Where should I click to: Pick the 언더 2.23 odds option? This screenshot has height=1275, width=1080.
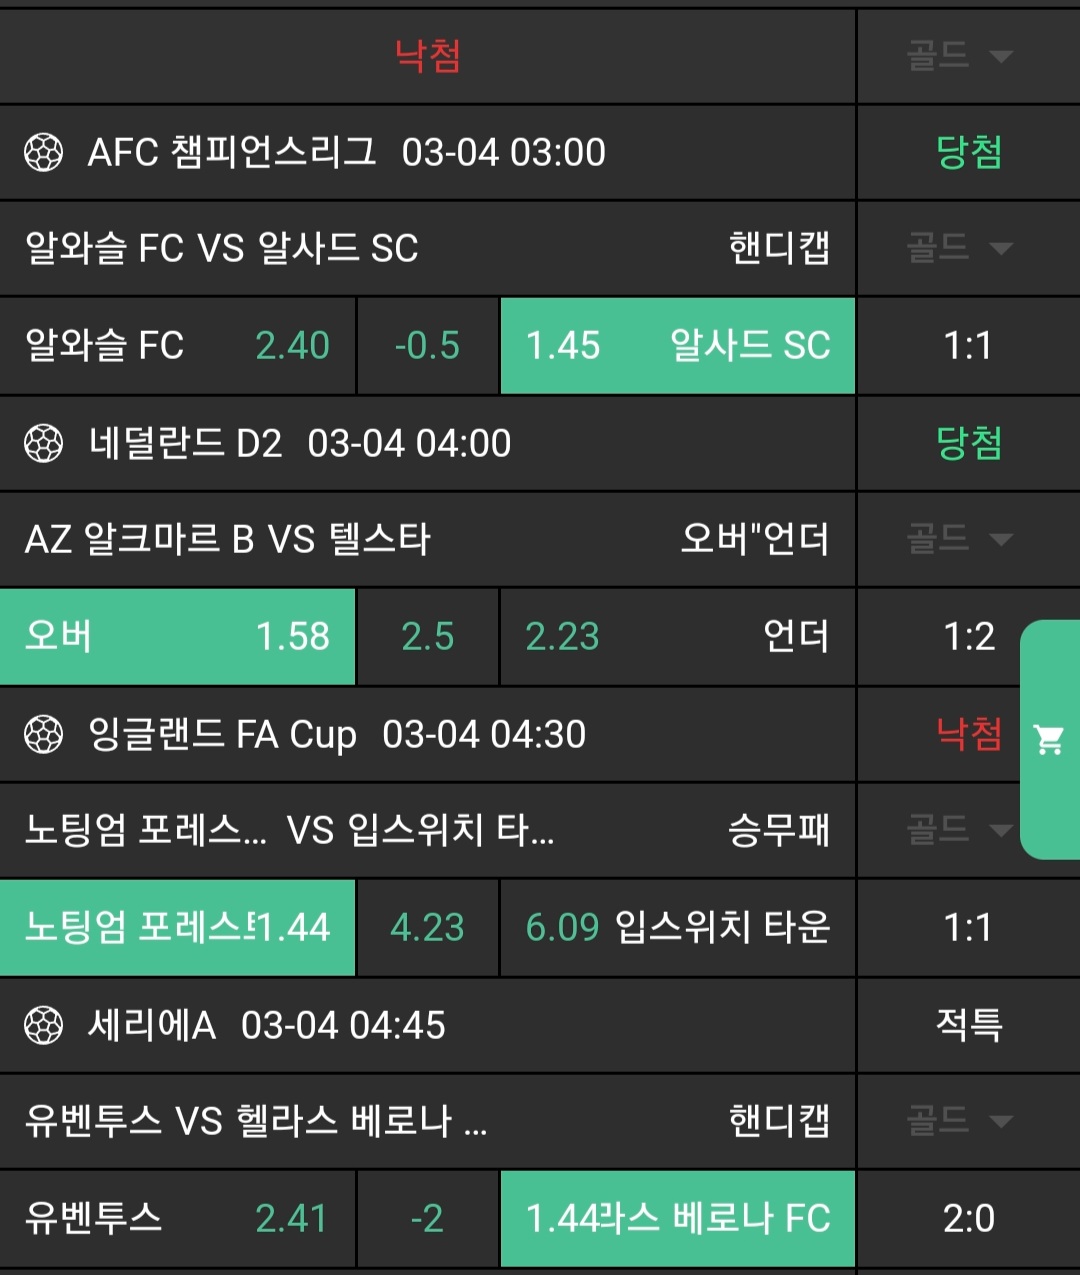(x=677, y=637)
